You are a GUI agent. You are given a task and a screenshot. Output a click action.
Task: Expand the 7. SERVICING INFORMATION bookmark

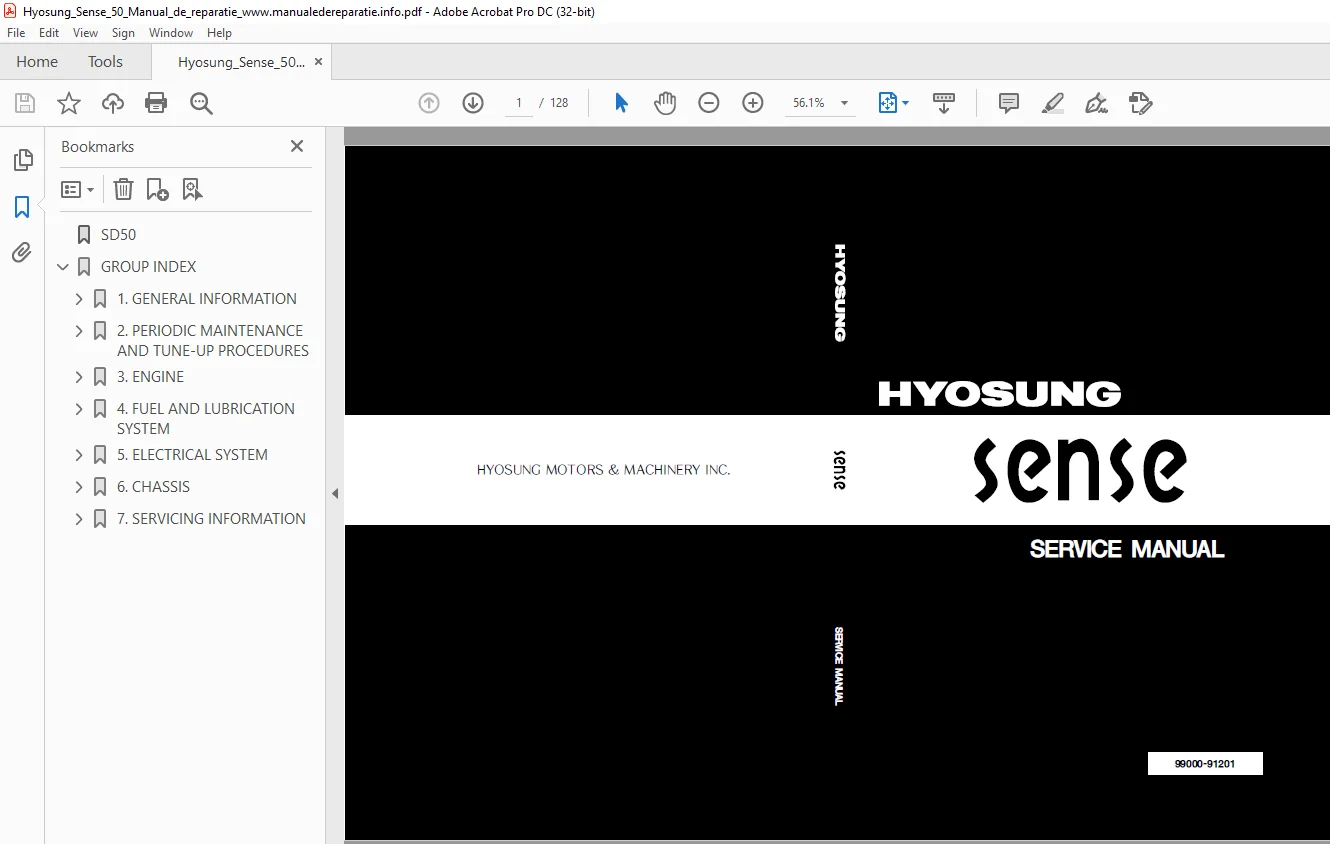coord(79,519)
